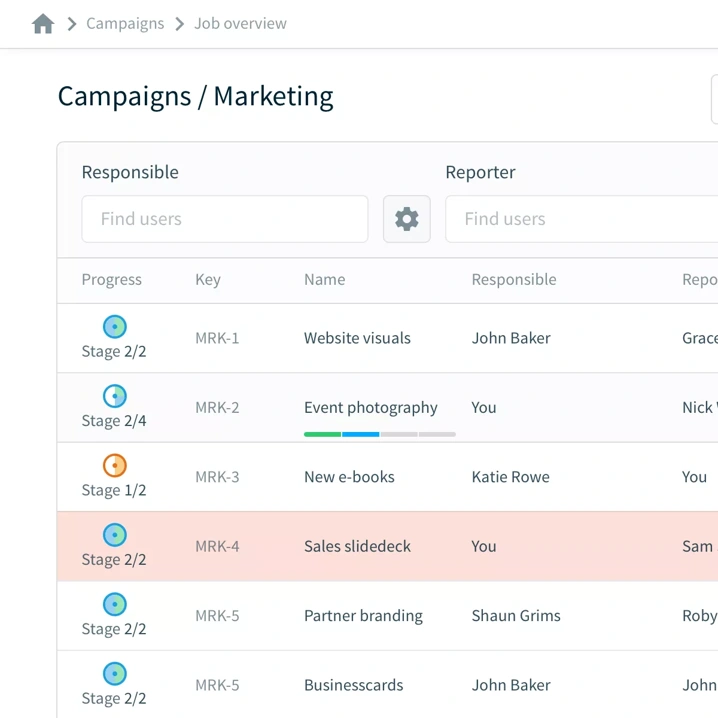Image resolution: width=718 pixels, height=718 pixels.
Task: Click the Event photography stage 2/4 icon
Action: pos(115,396)
